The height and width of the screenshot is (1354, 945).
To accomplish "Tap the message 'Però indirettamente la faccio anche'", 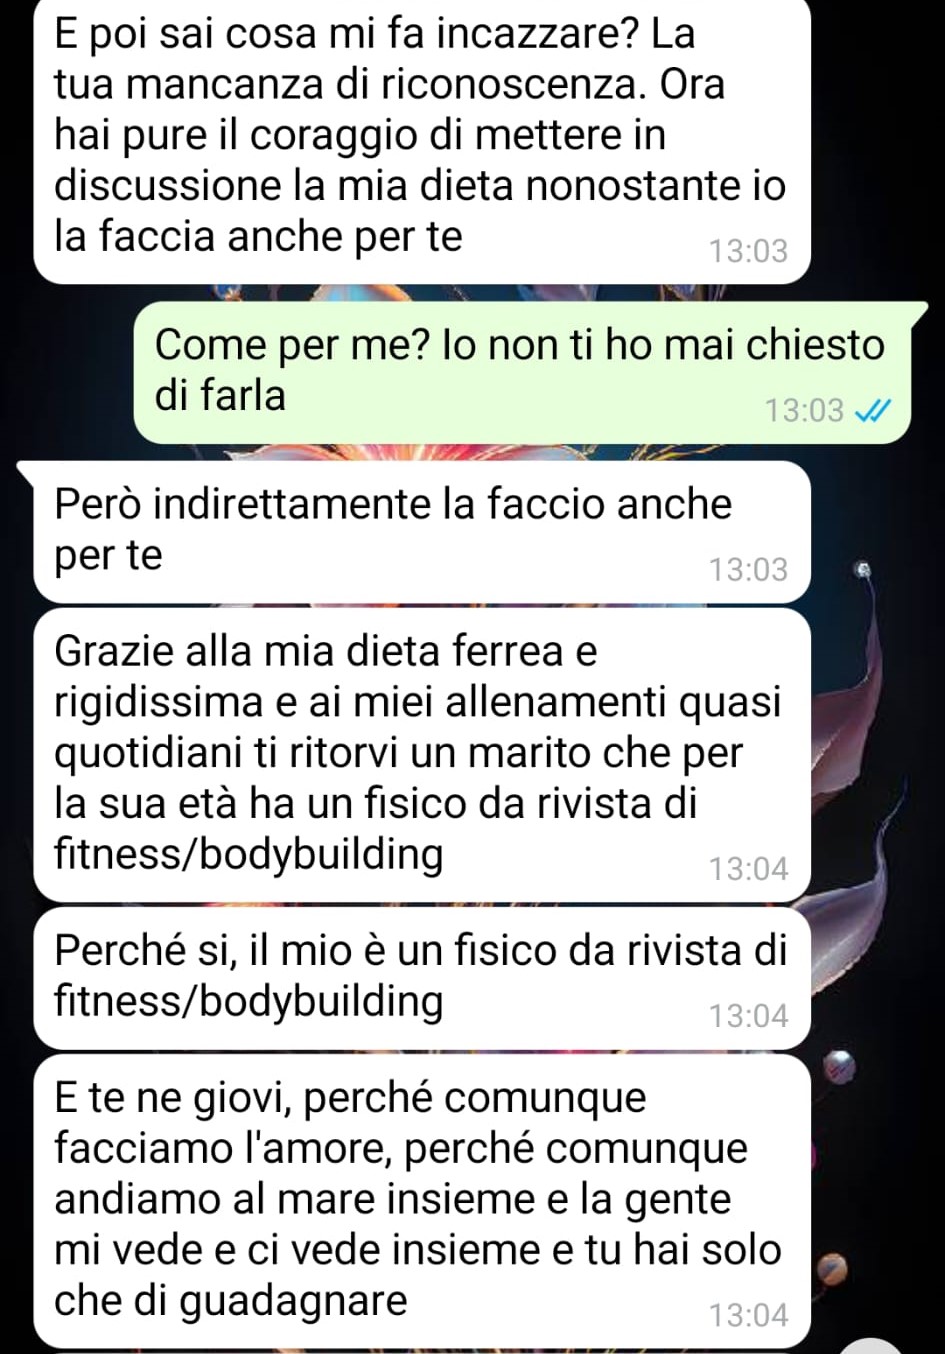I will [421, 531].
